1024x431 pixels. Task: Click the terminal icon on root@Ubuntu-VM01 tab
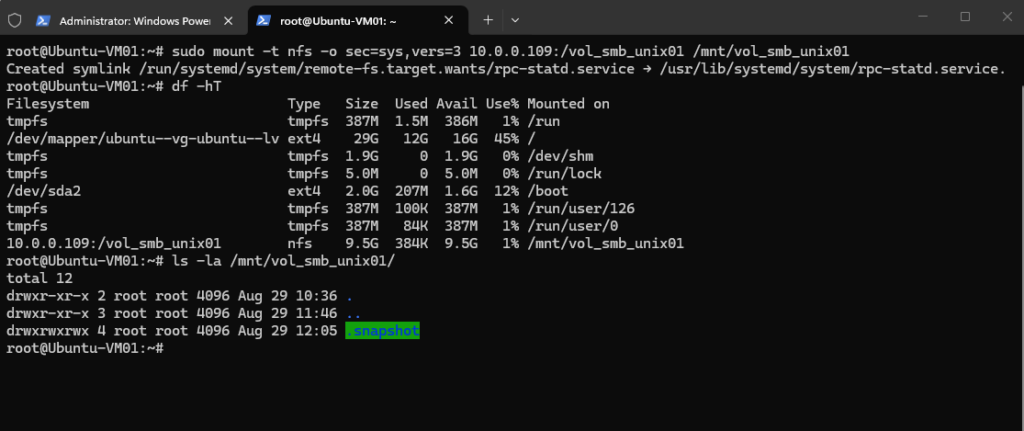[x=264, y=20]
